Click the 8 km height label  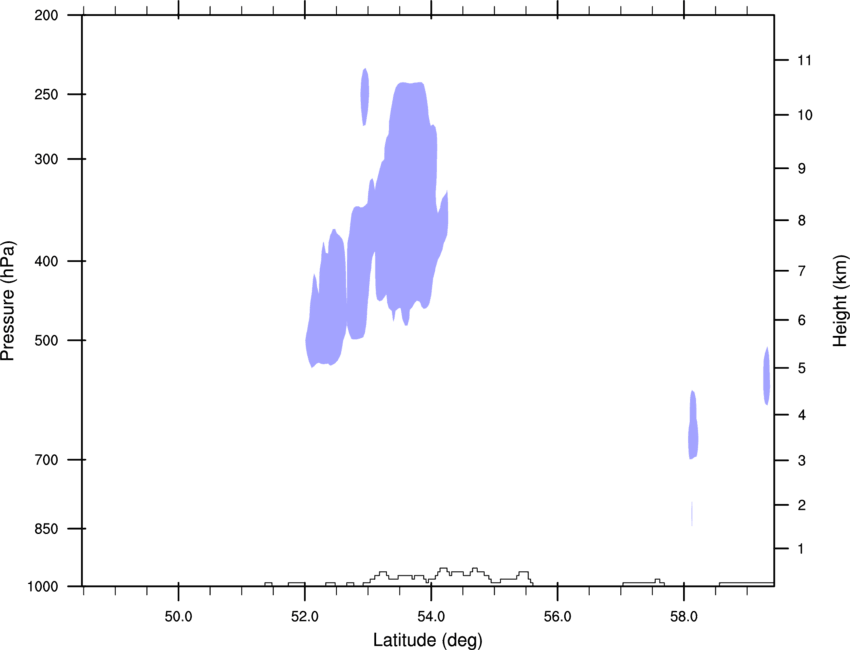[802, 221]
